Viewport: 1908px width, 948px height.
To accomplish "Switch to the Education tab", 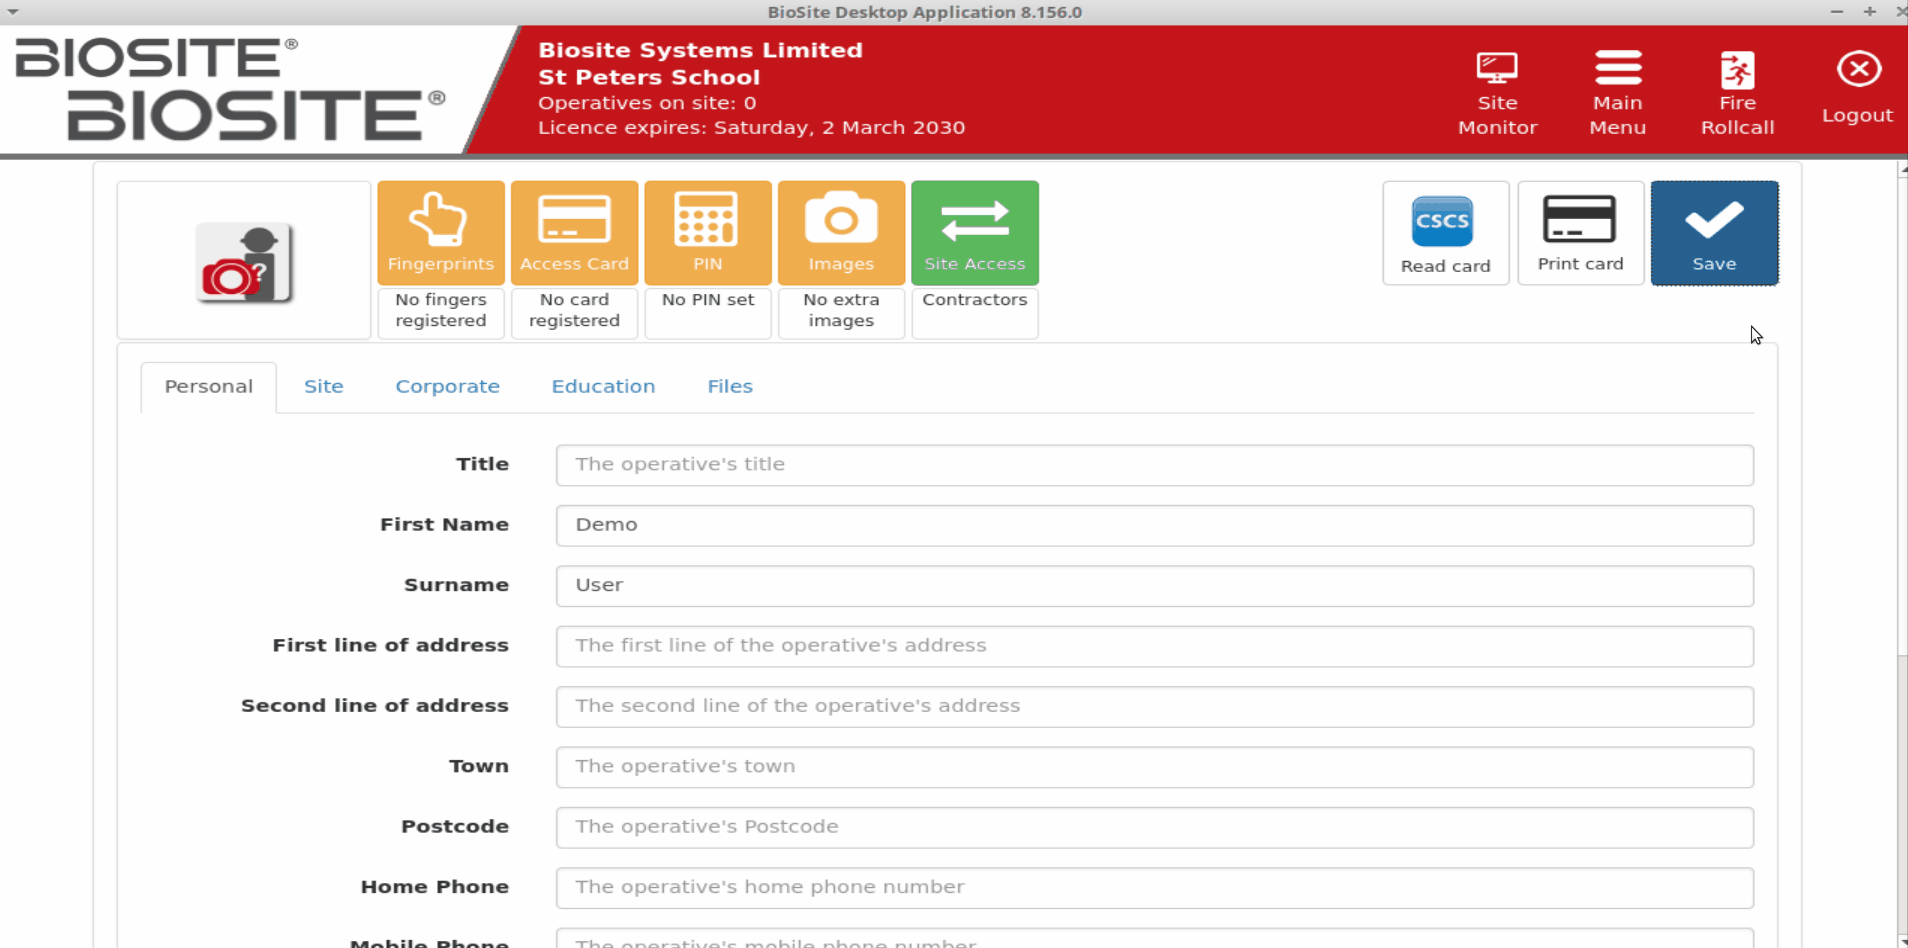I will pos(603,387).
